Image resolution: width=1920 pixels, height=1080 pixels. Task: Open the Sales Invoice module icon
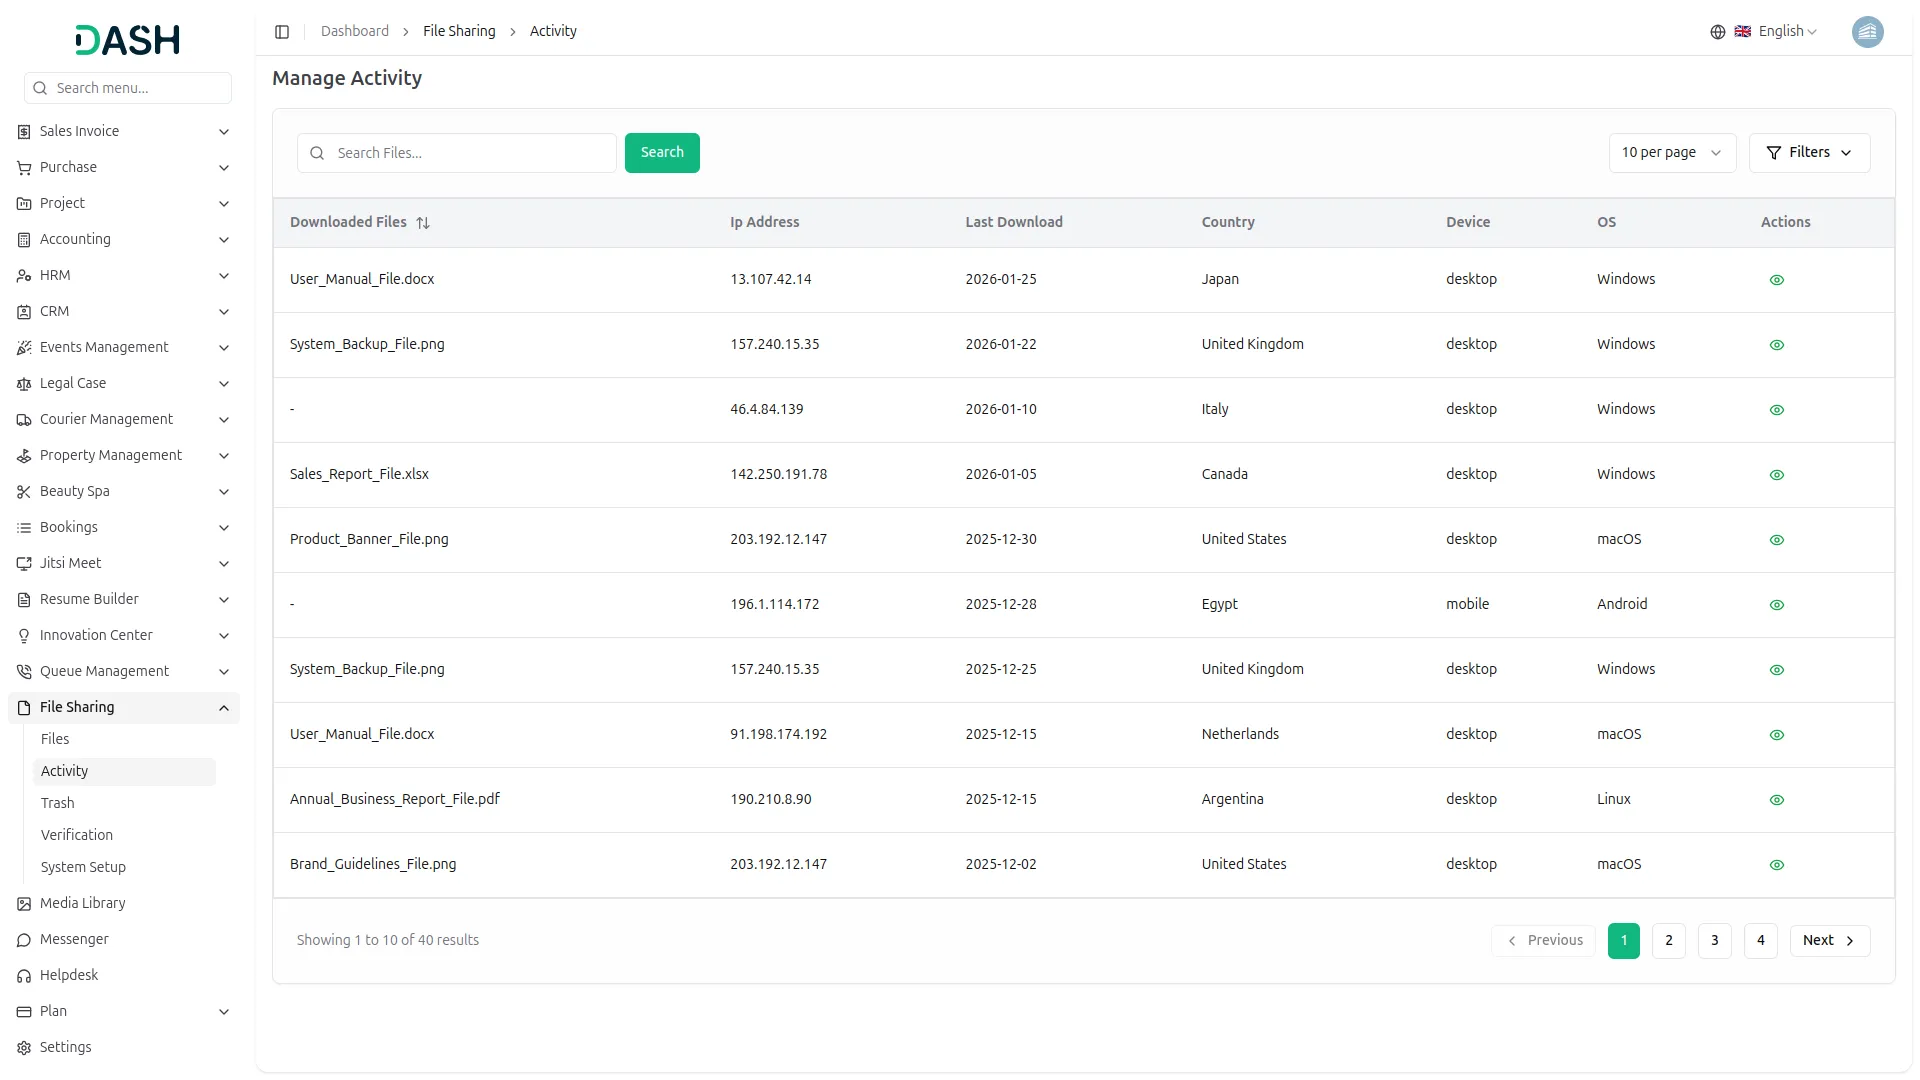pos(23,131)
